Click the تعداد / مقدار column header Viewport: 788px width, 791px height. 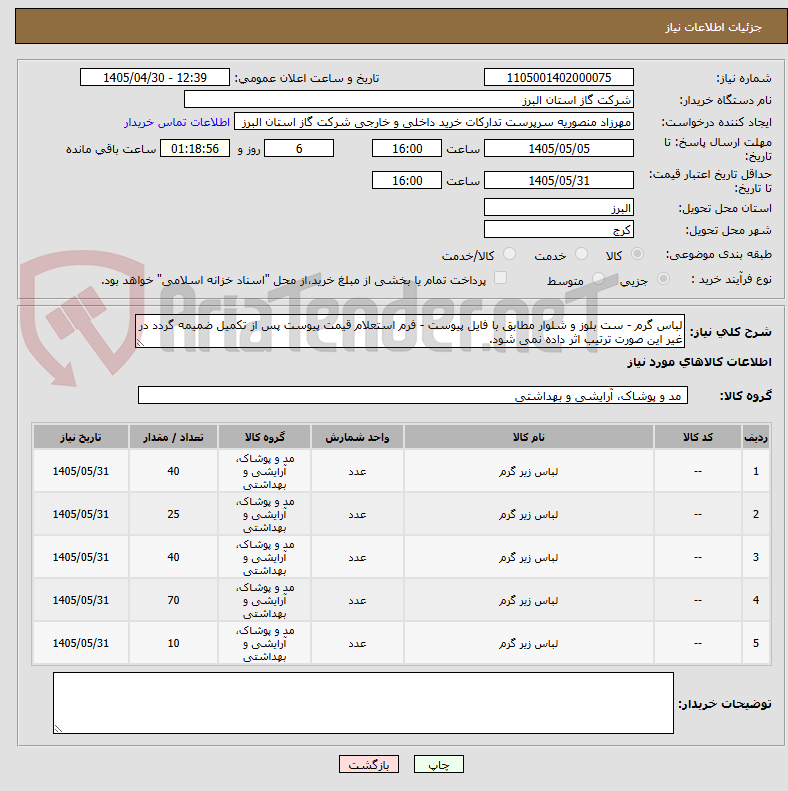pos(173,437)
